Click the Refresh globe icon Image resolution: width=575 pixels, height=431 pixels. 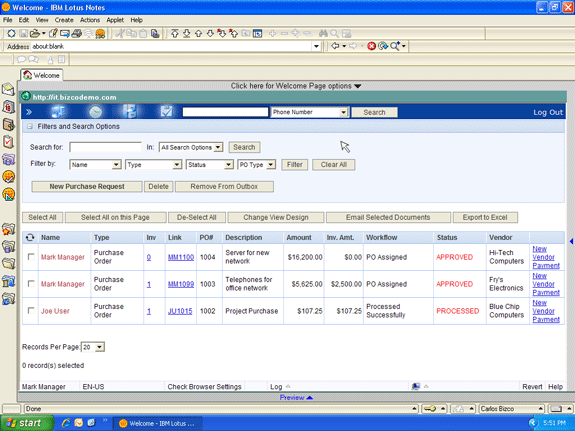383,46
